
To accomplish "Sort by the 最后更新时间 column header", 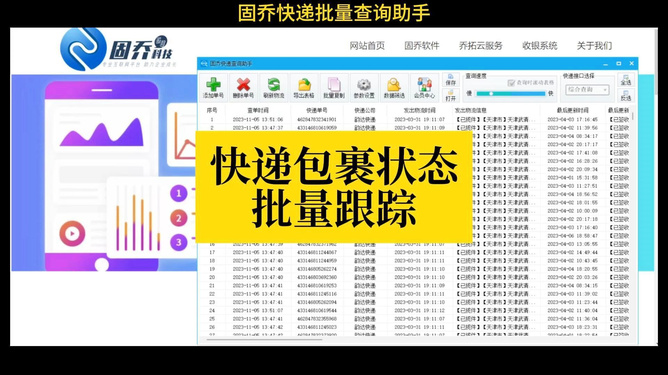I will tap(573, 110).
